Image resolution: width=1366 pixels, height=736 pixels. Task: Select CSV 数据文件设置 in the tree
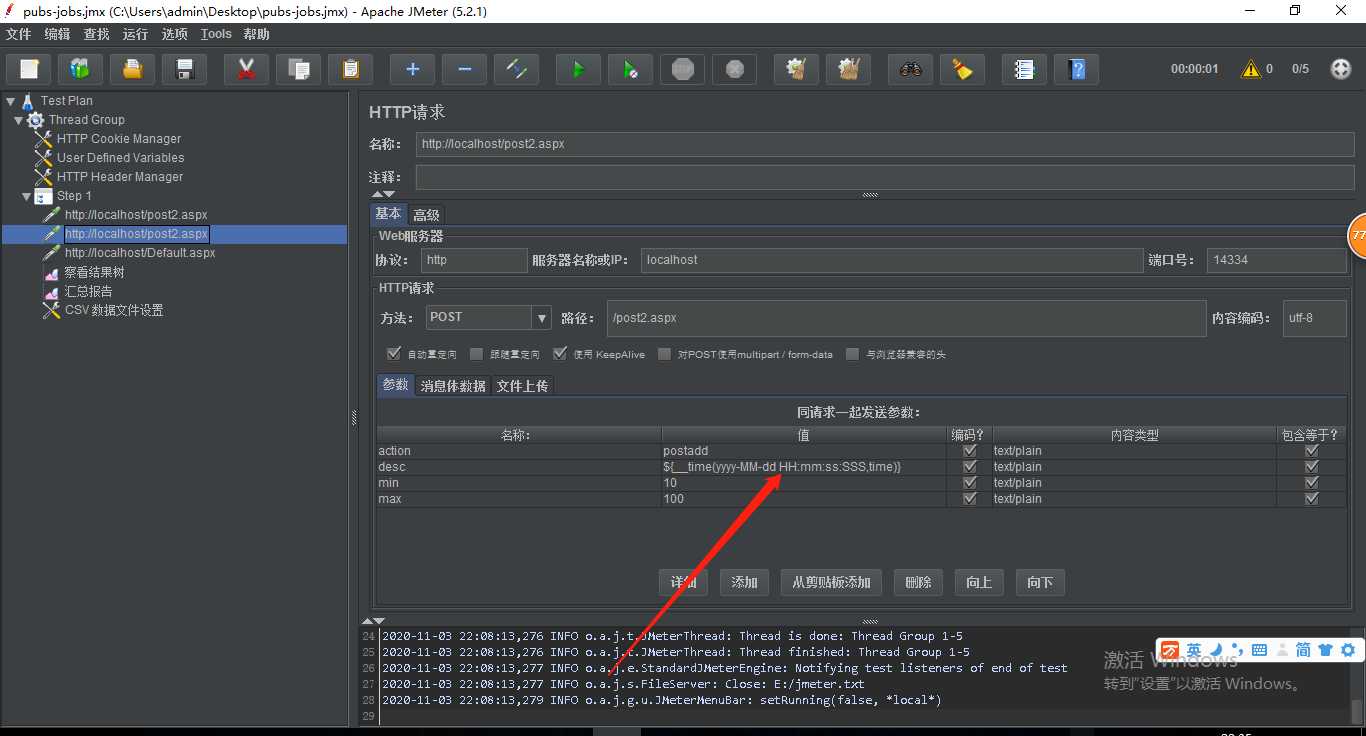[x=113, y=310]
